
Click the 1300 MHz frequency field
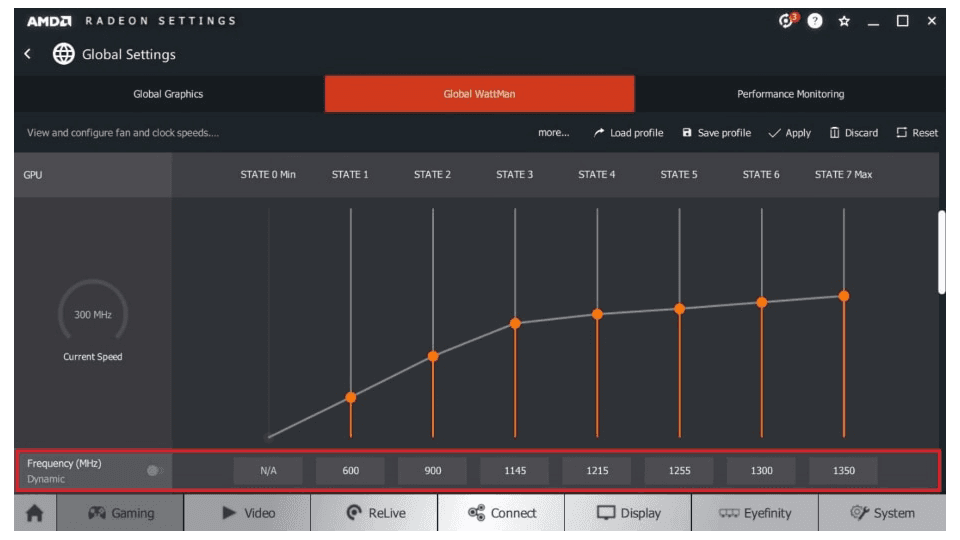click(762, 470)
